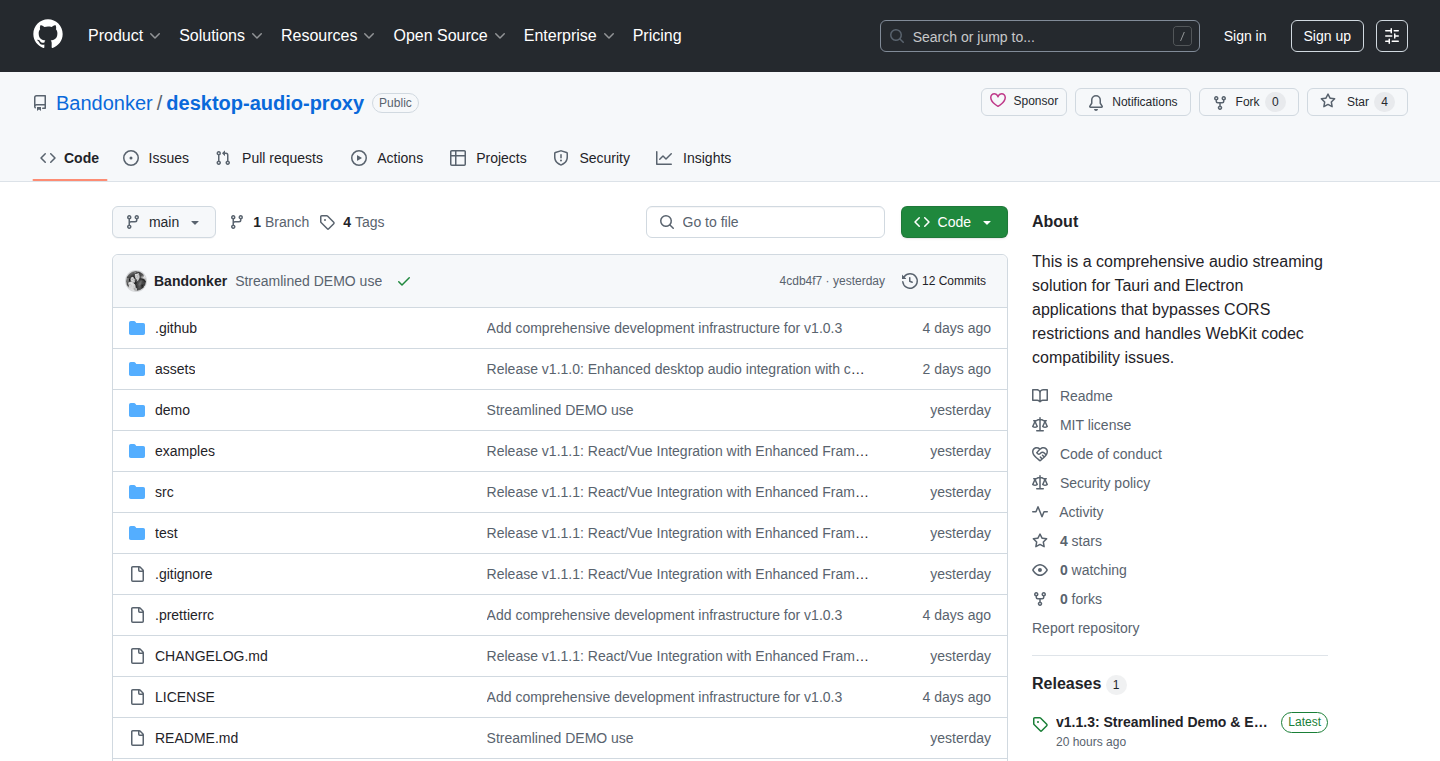The height and width of the screenshot is (761, 1440).
Task: Open the assets folder
Action: [x=175, y=369]
